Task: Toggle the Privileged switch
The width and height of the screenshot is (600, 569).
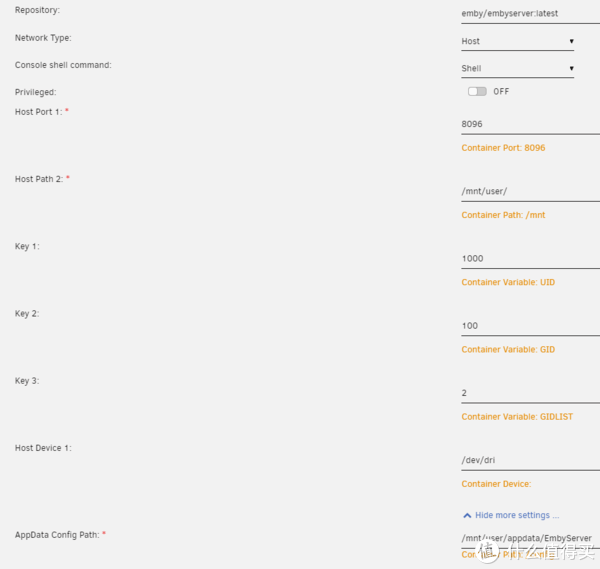Action: pos(477,91)
